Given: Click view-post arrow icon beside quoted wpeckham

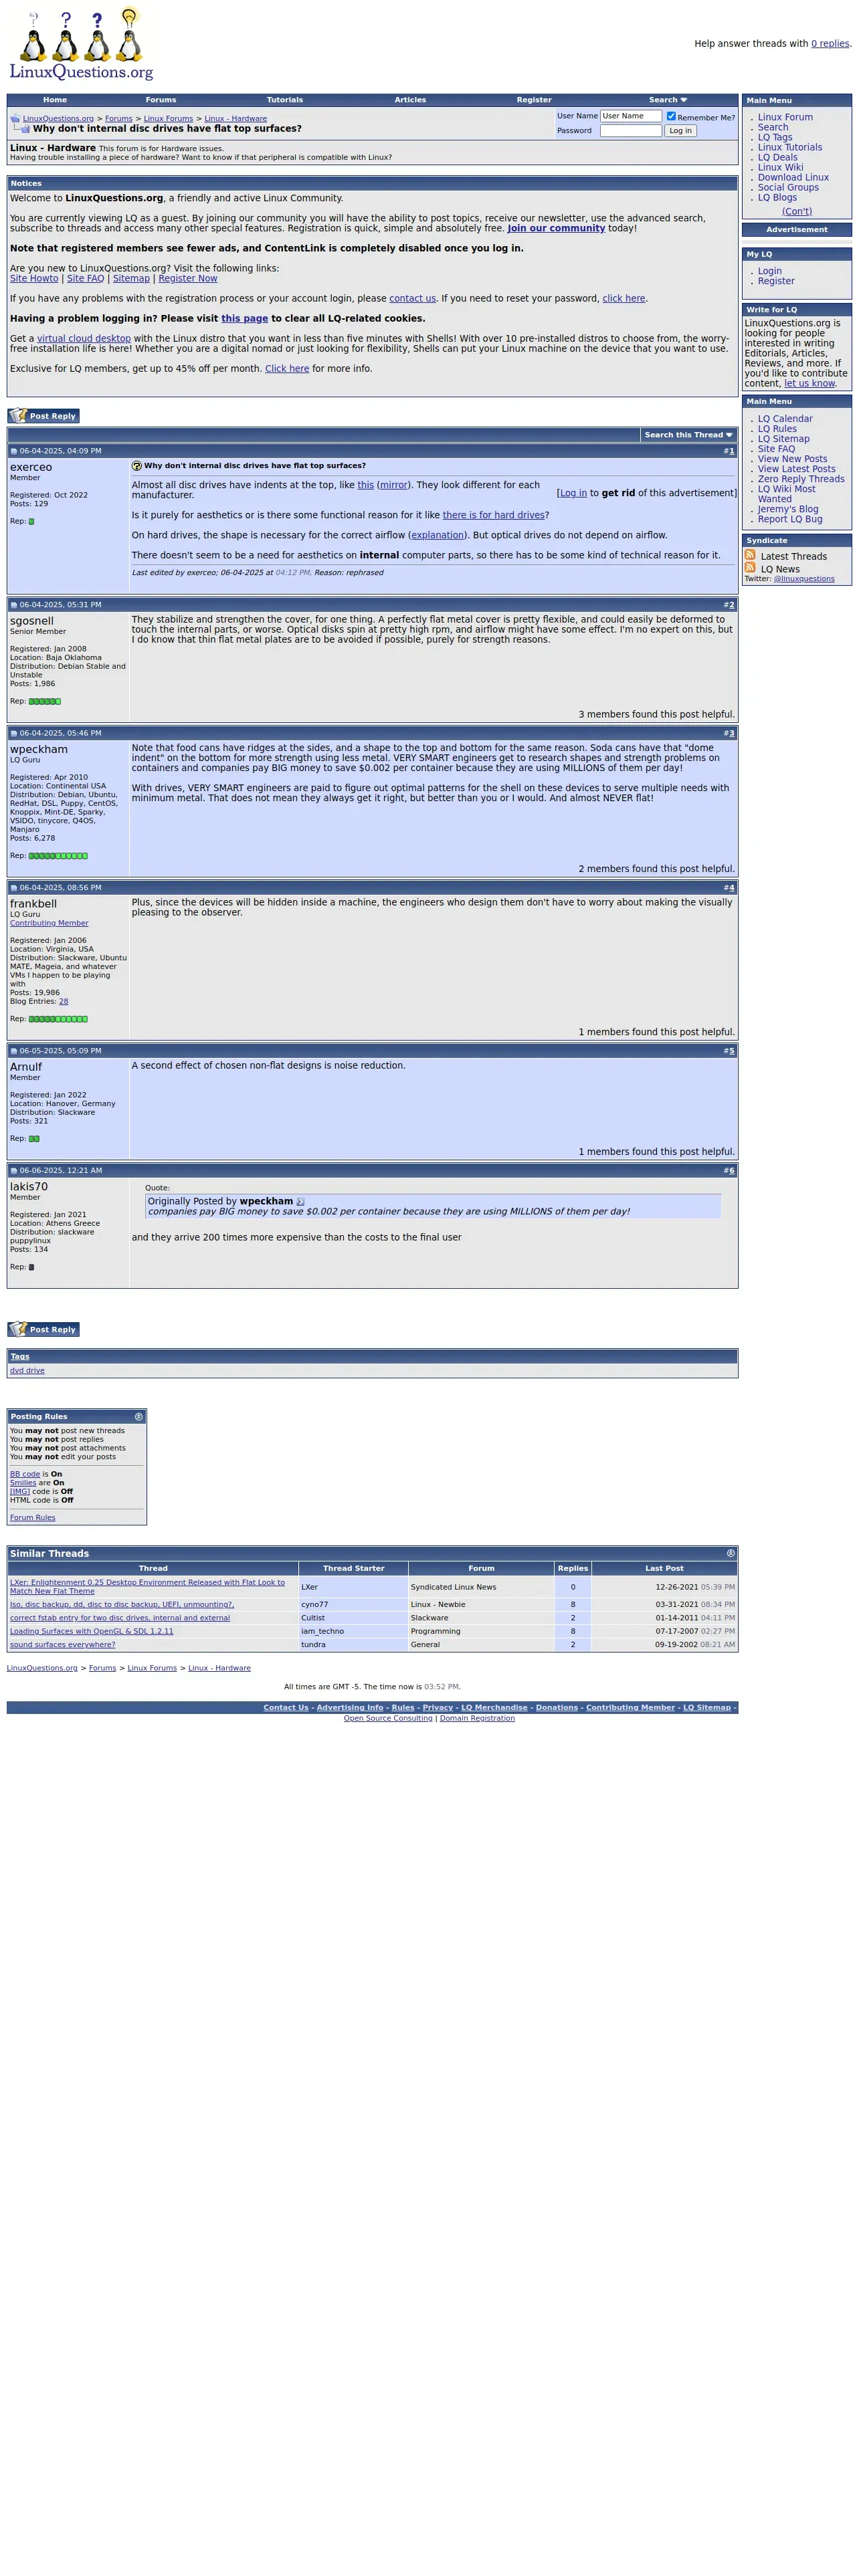Looking at the screenshot, I should pos(300,1202).
